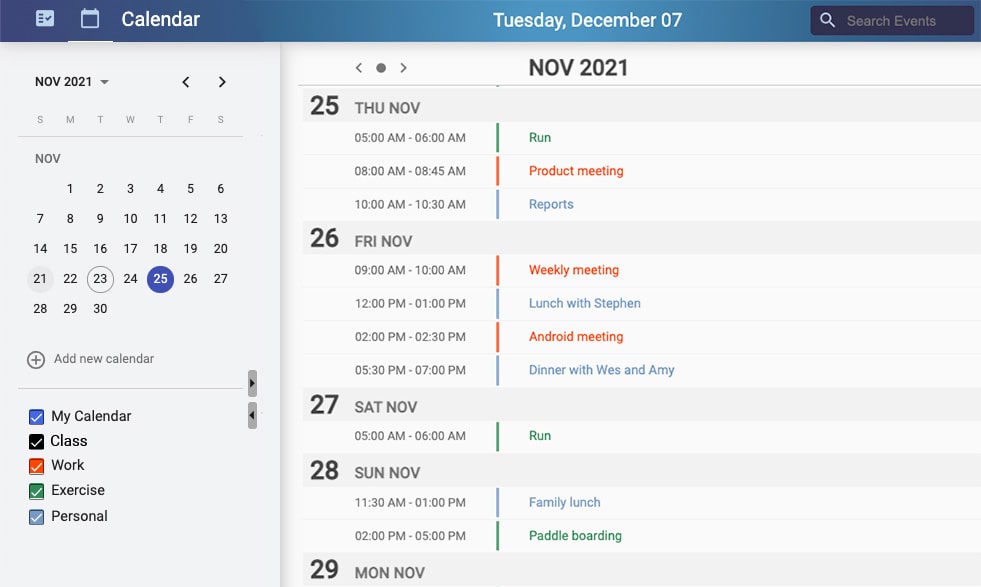Toggle the Personal calendar visibility
The image size is (981, 587).
coord(37,516)
